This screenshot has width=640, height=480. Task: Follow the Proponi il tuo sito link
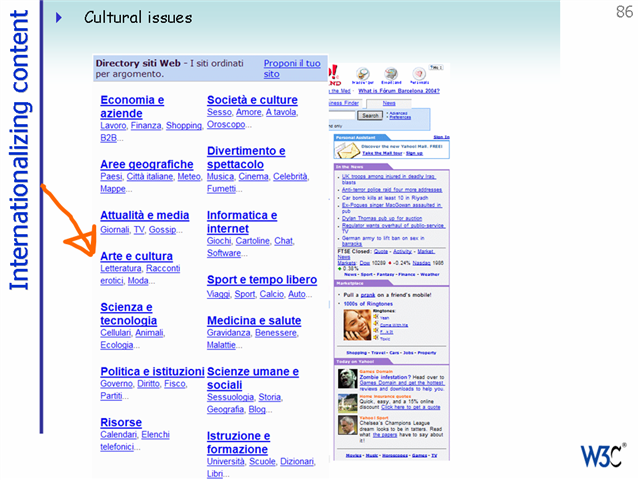(x=291, y=68)
